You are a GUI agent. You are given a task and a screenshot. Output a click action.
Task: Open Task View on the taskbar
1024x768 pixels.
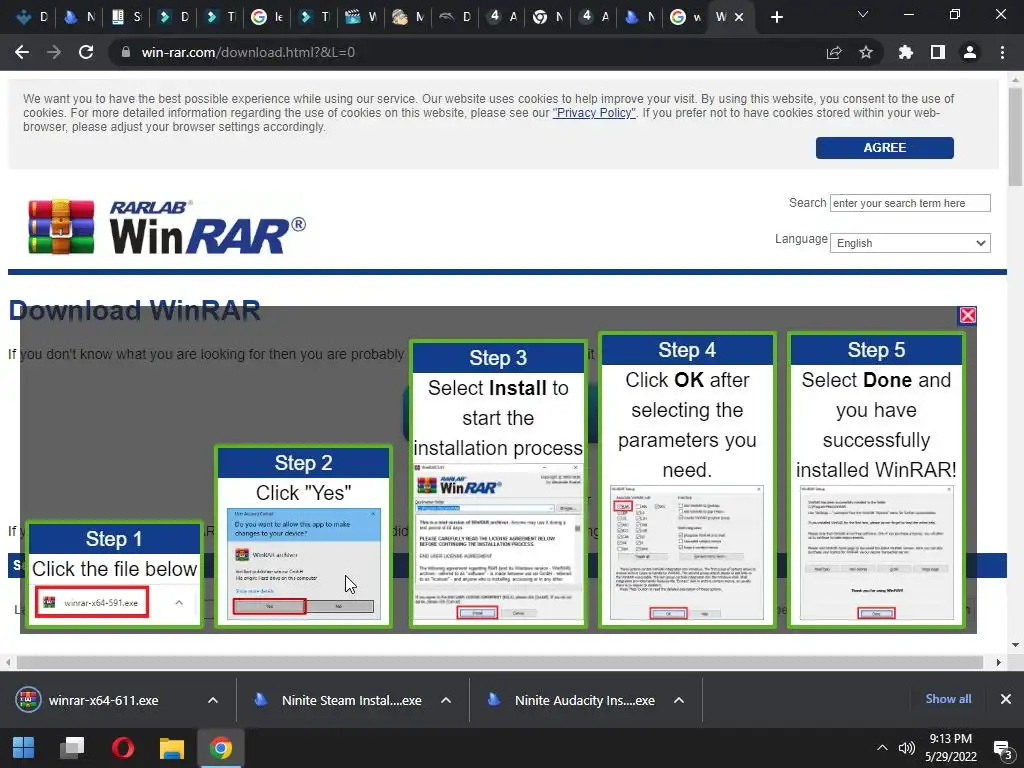(x=72, y=748)
